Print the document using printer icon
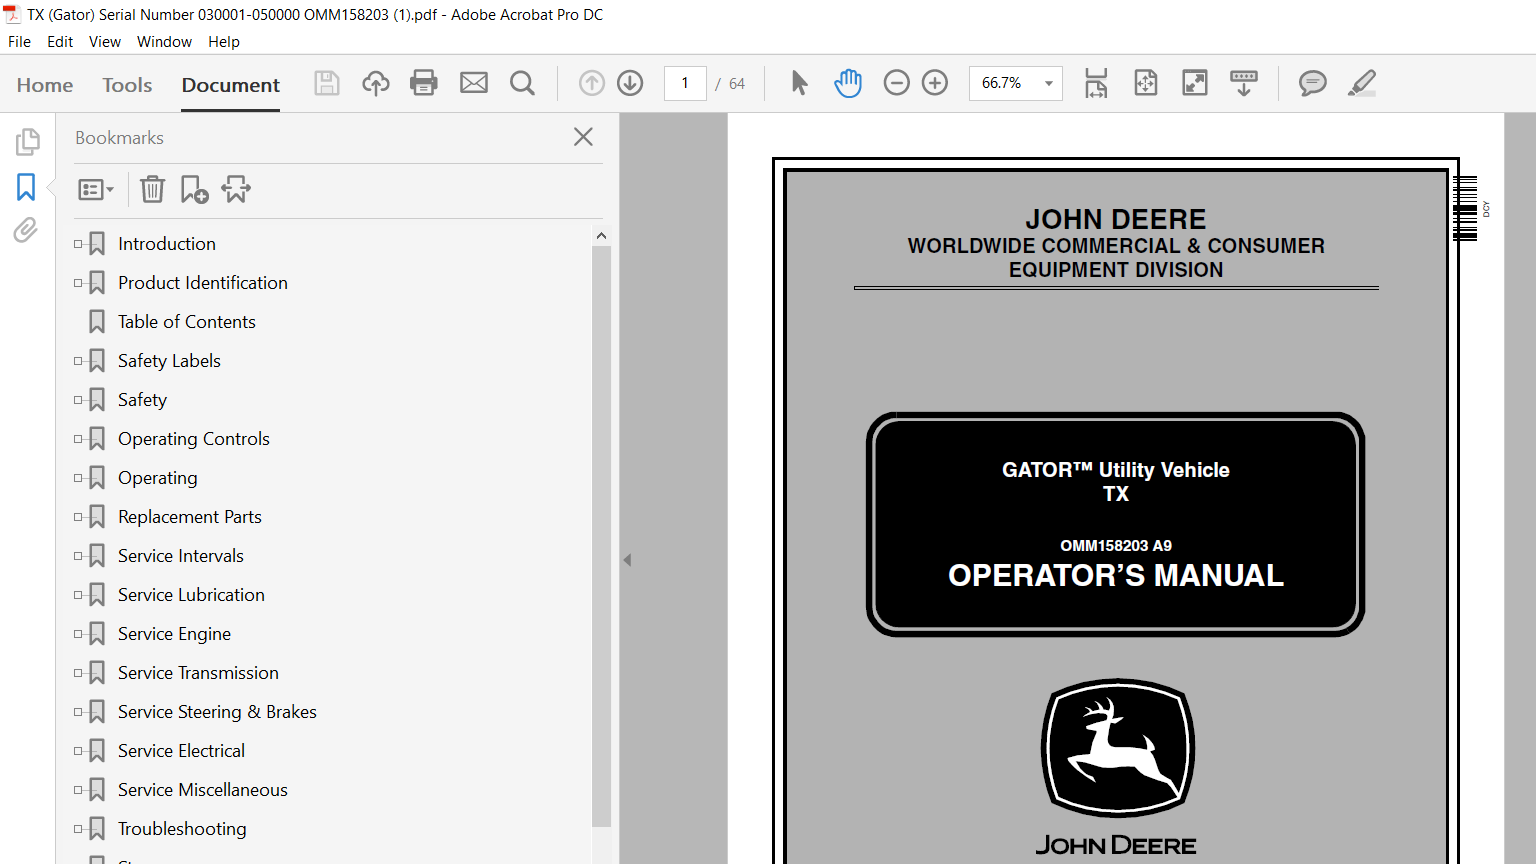 pyautogui.click(x=424, y=83)
